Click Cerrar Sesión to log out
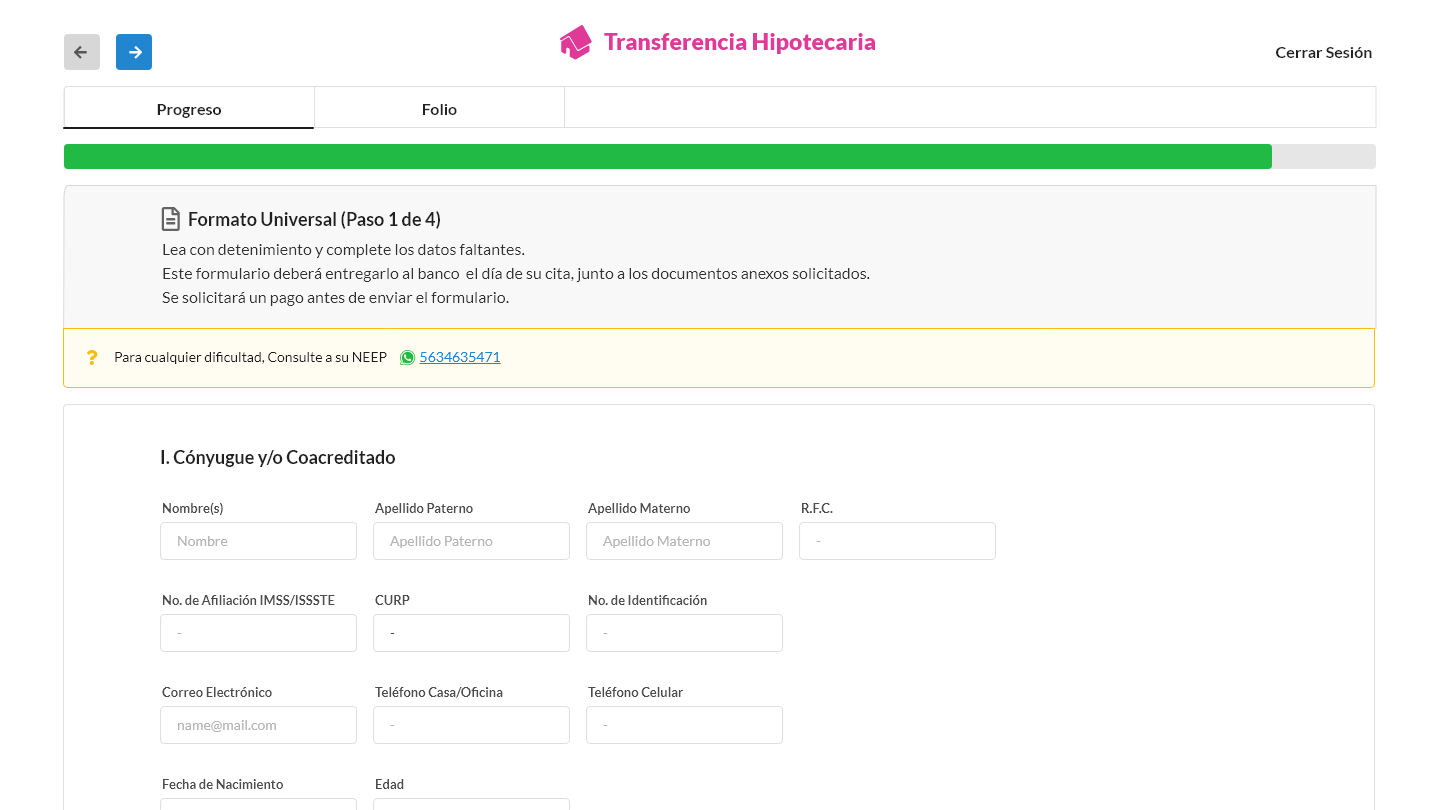 tap(1323, 52)
